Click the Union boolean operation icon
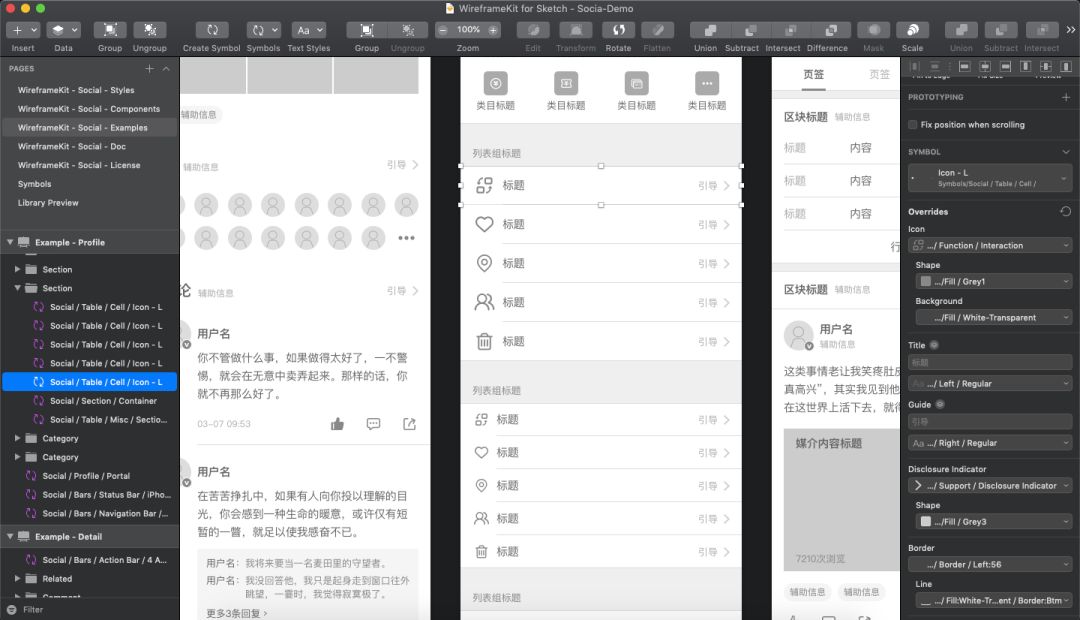1080x620 pixels. click(705, 31)
